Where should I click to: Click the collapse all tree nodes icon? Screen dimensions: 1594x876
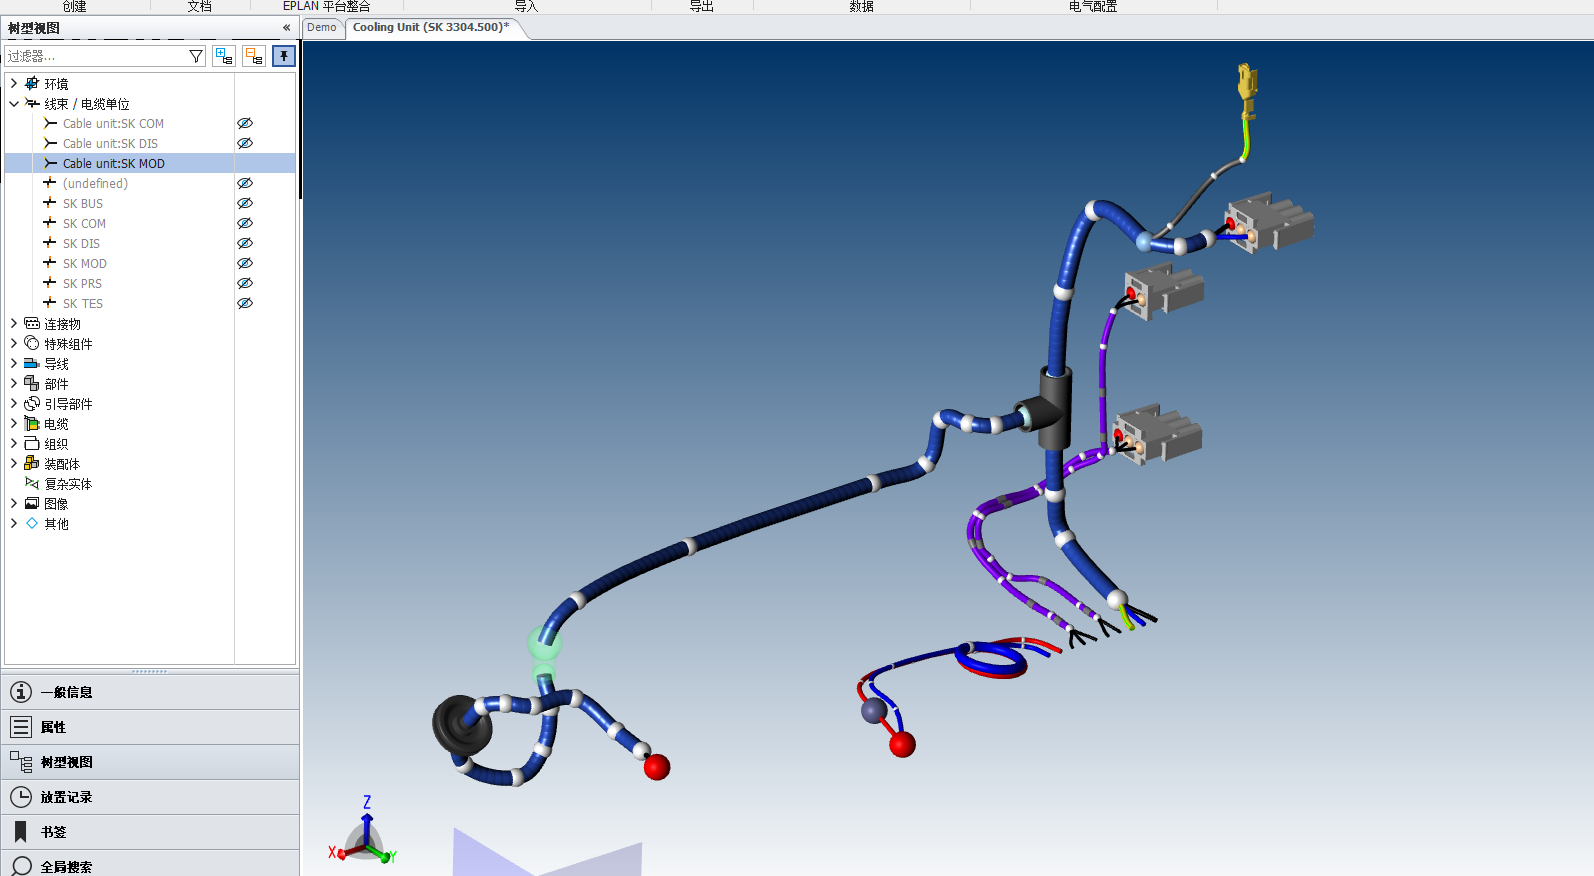[x=254, y=56]
